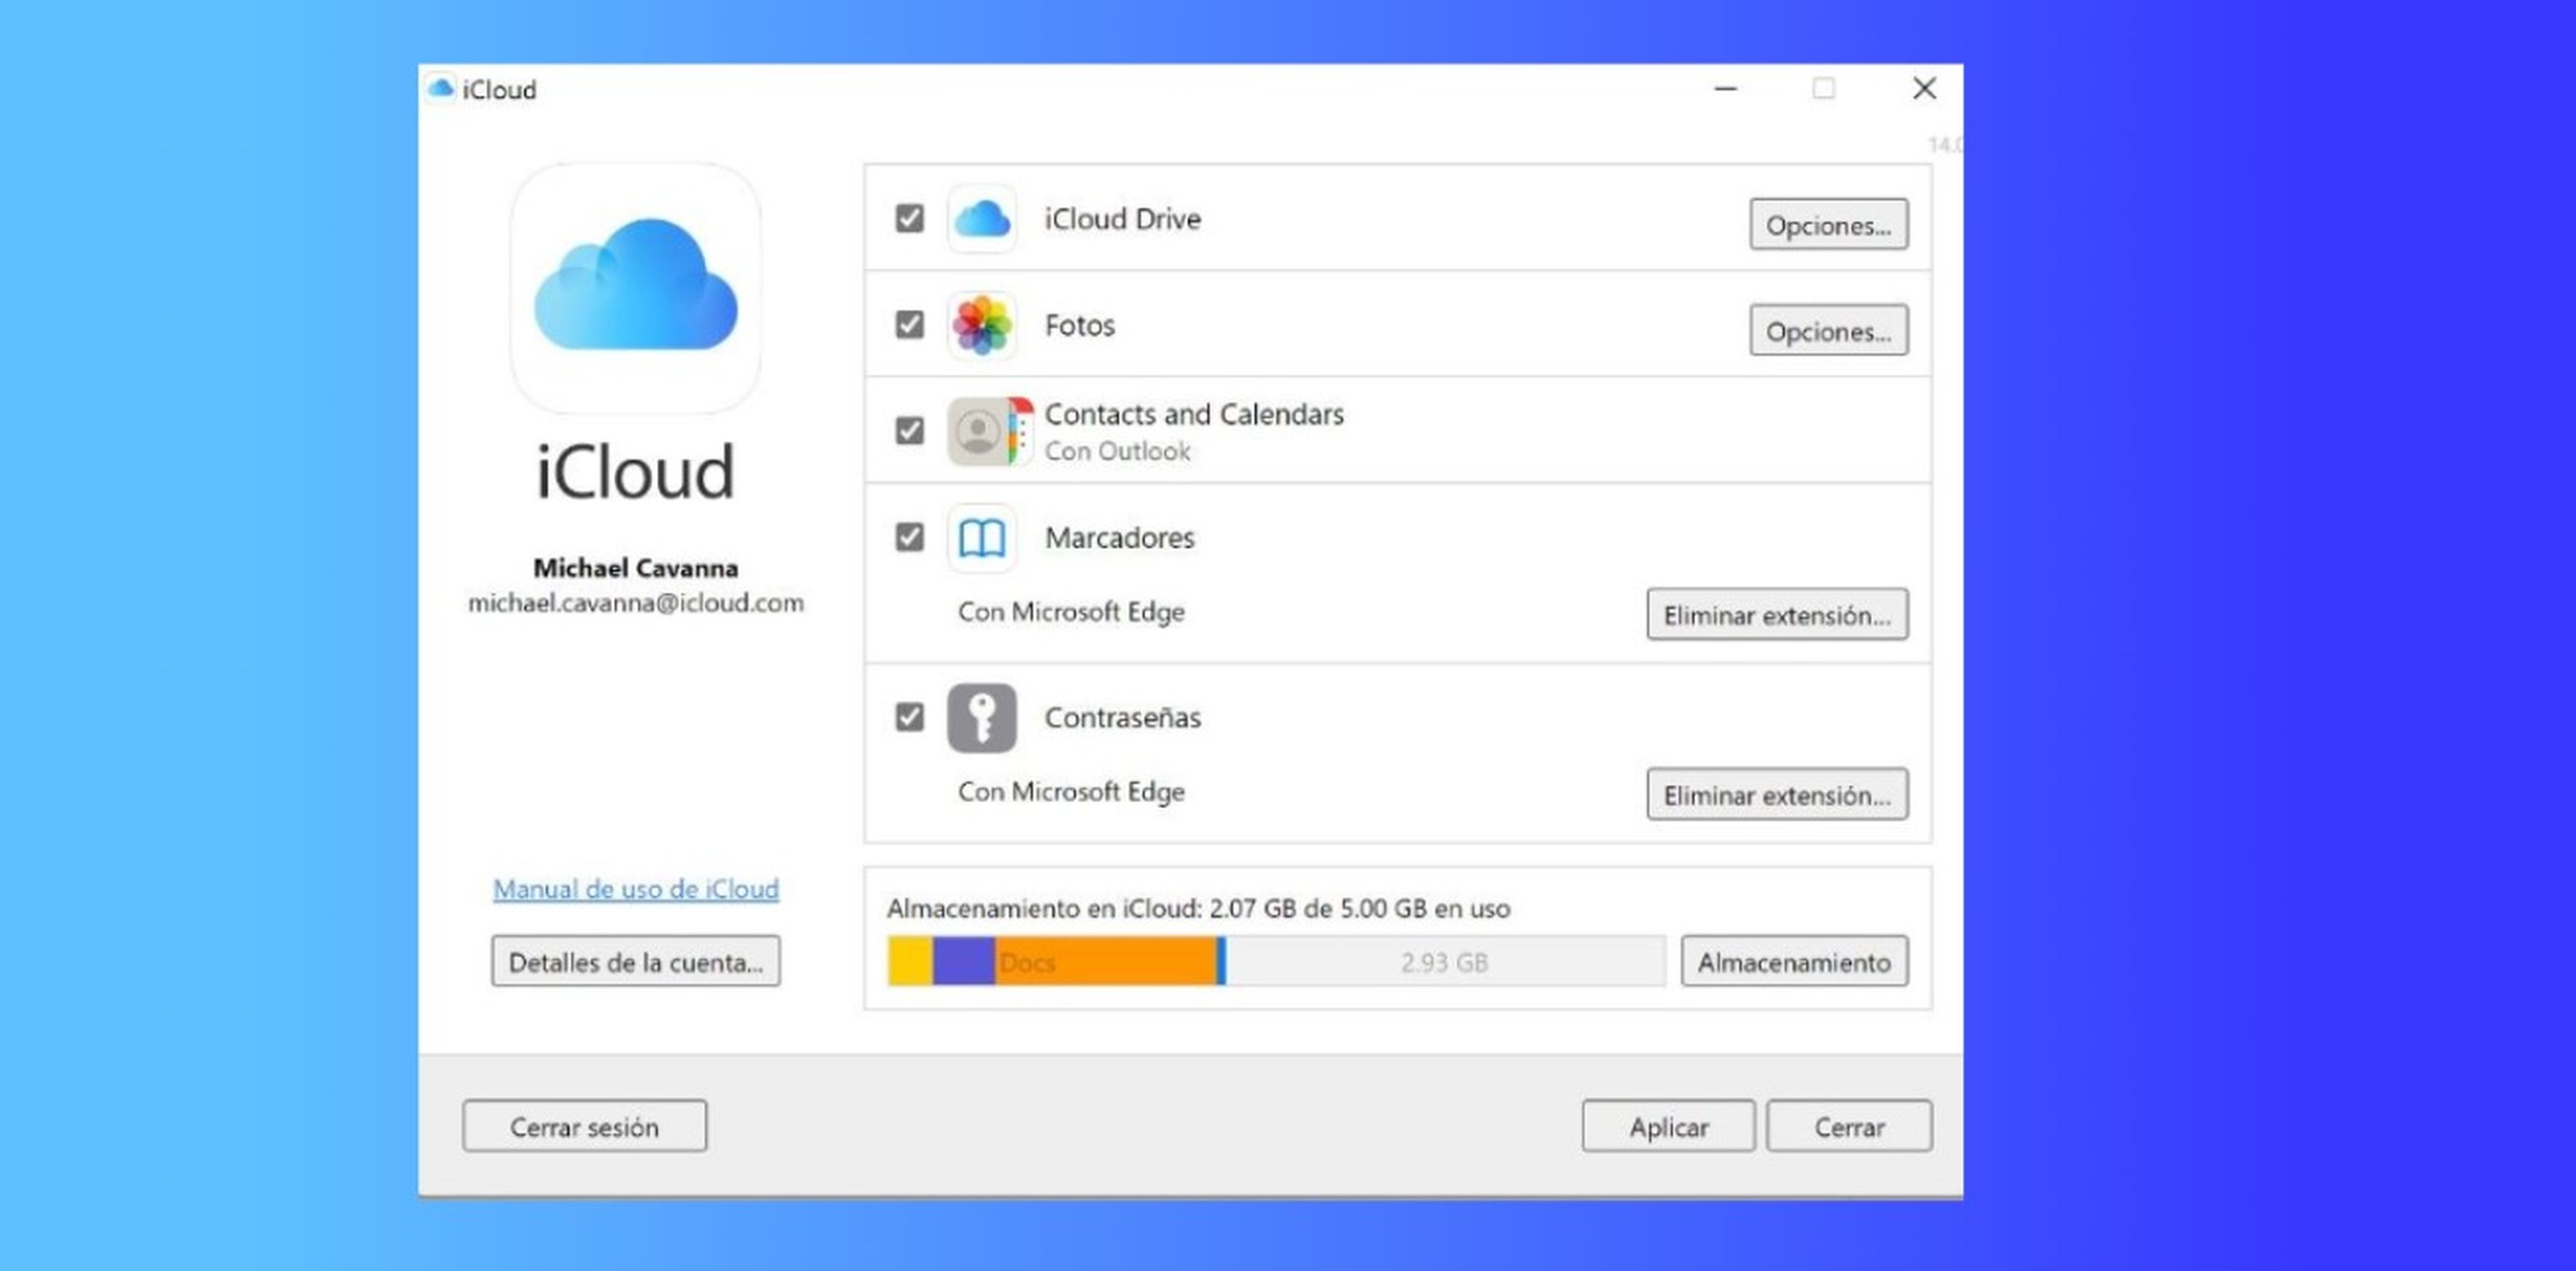Screen dimensions: 2576x1271
Task: Open Detalles de la cuenta
Action: (x=636, y=961)
